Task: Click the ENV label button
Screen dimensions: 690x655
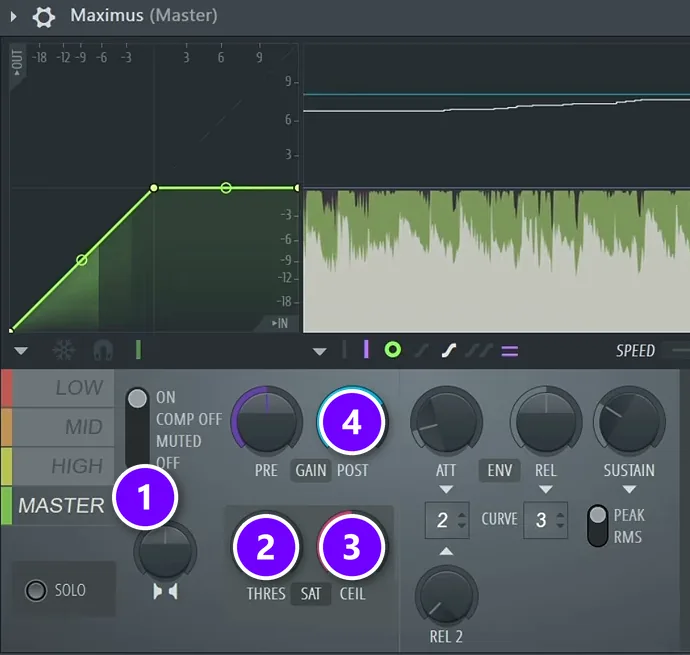Action: pos(499,471)
